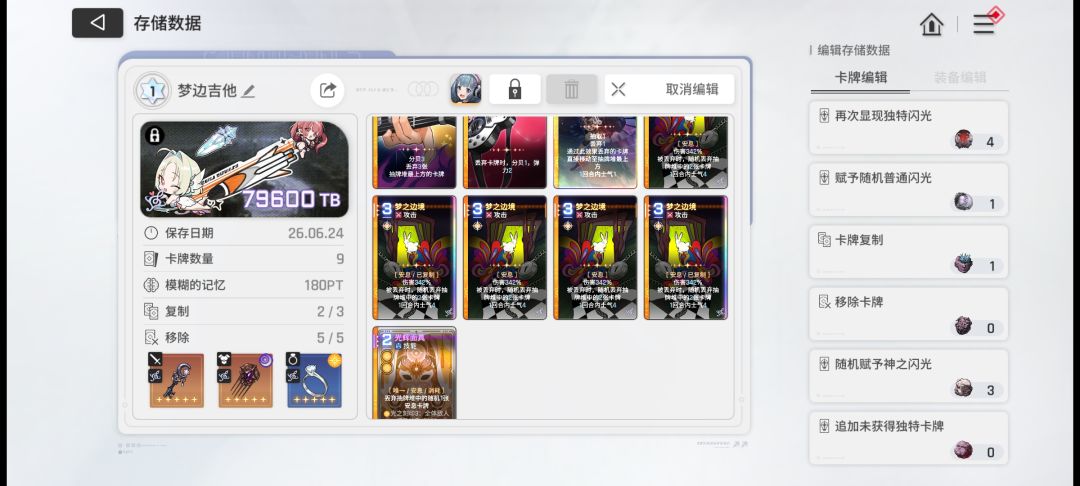Click the lock icon on the banner image

coord(155,135)
